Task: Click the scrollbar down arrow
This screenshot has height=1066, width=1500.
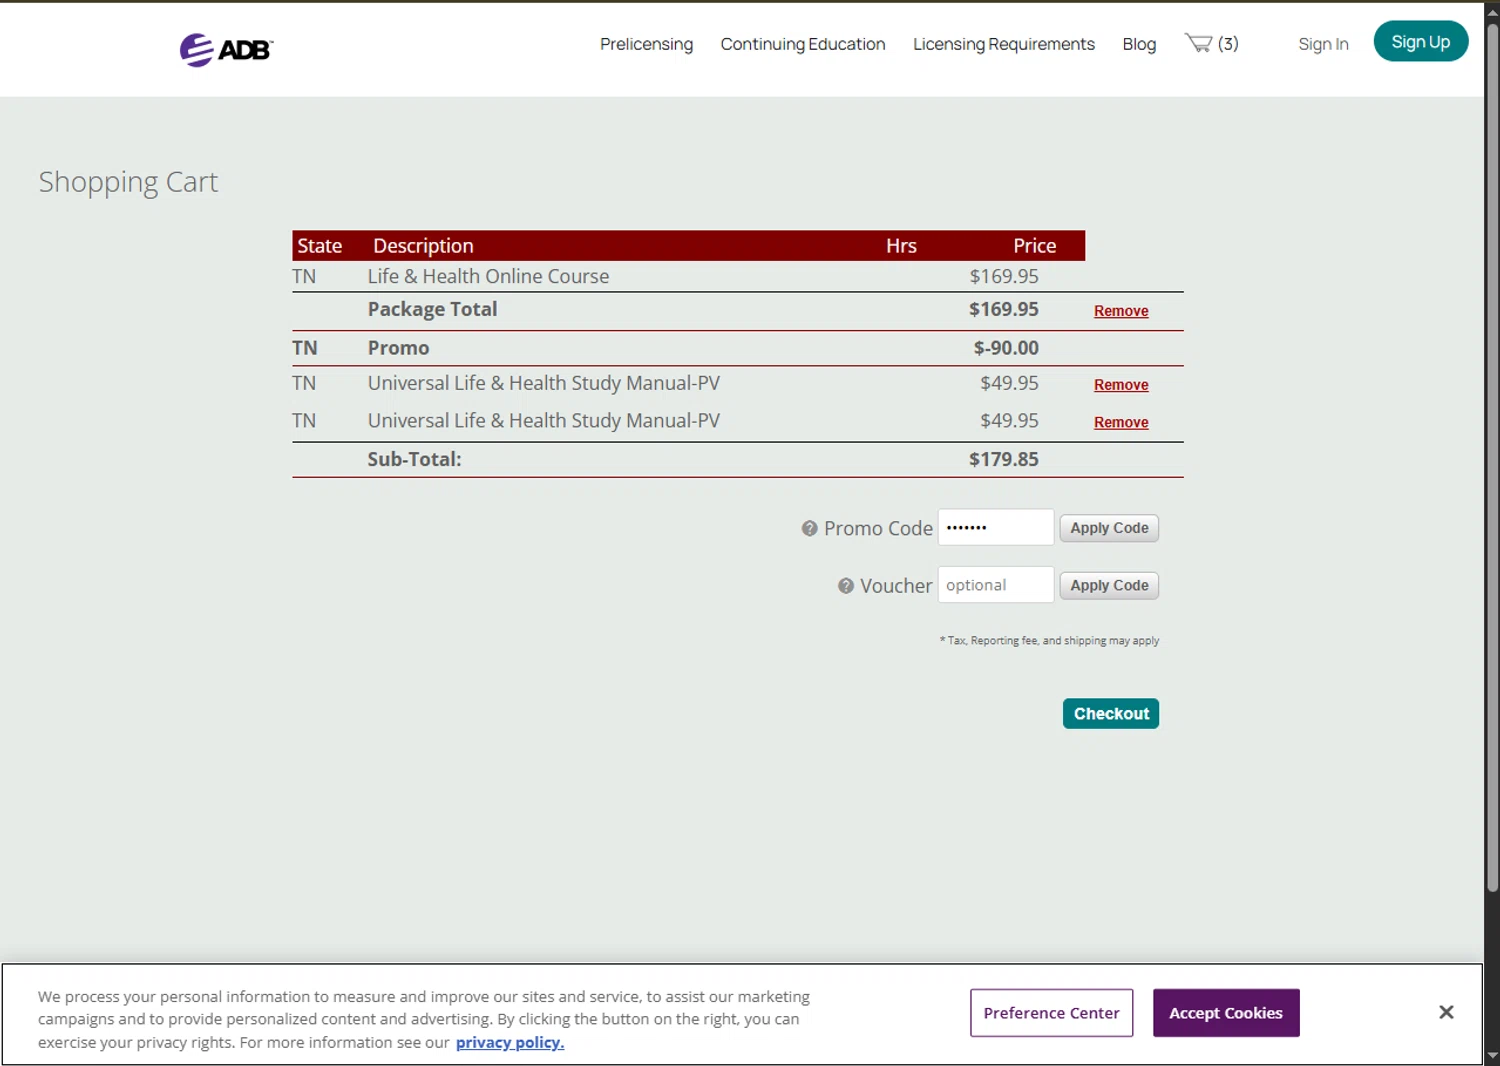Action: point(1492,1056)
